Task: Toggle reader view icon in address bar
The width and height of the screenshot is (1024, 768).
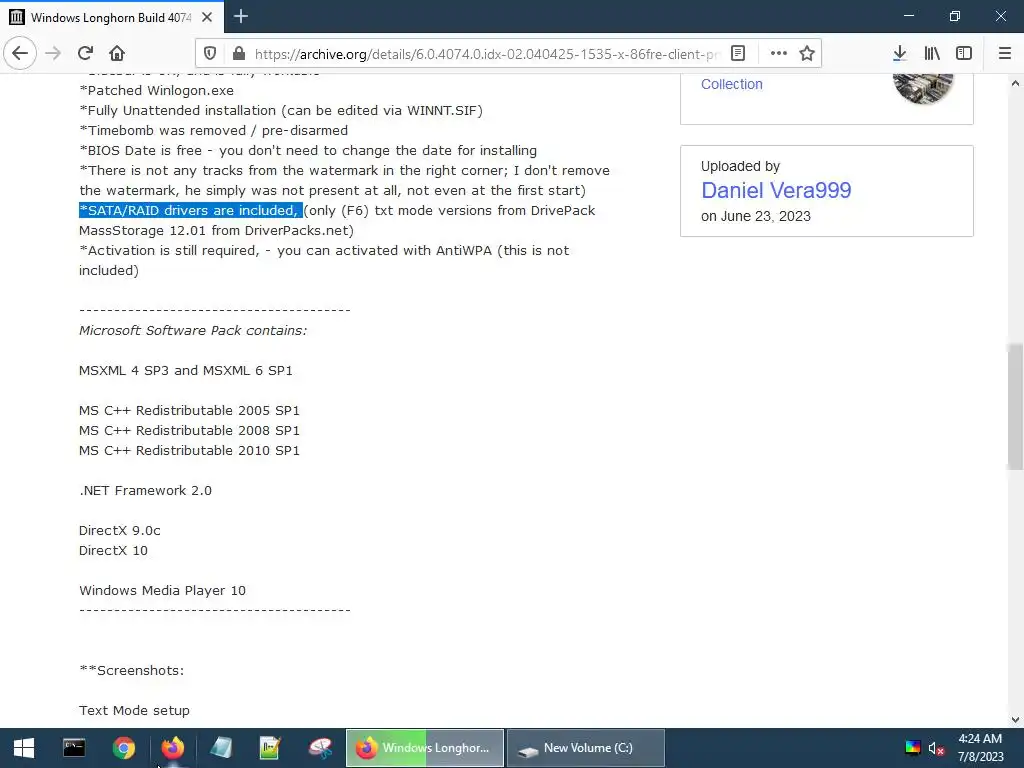Action: [738, 53]
